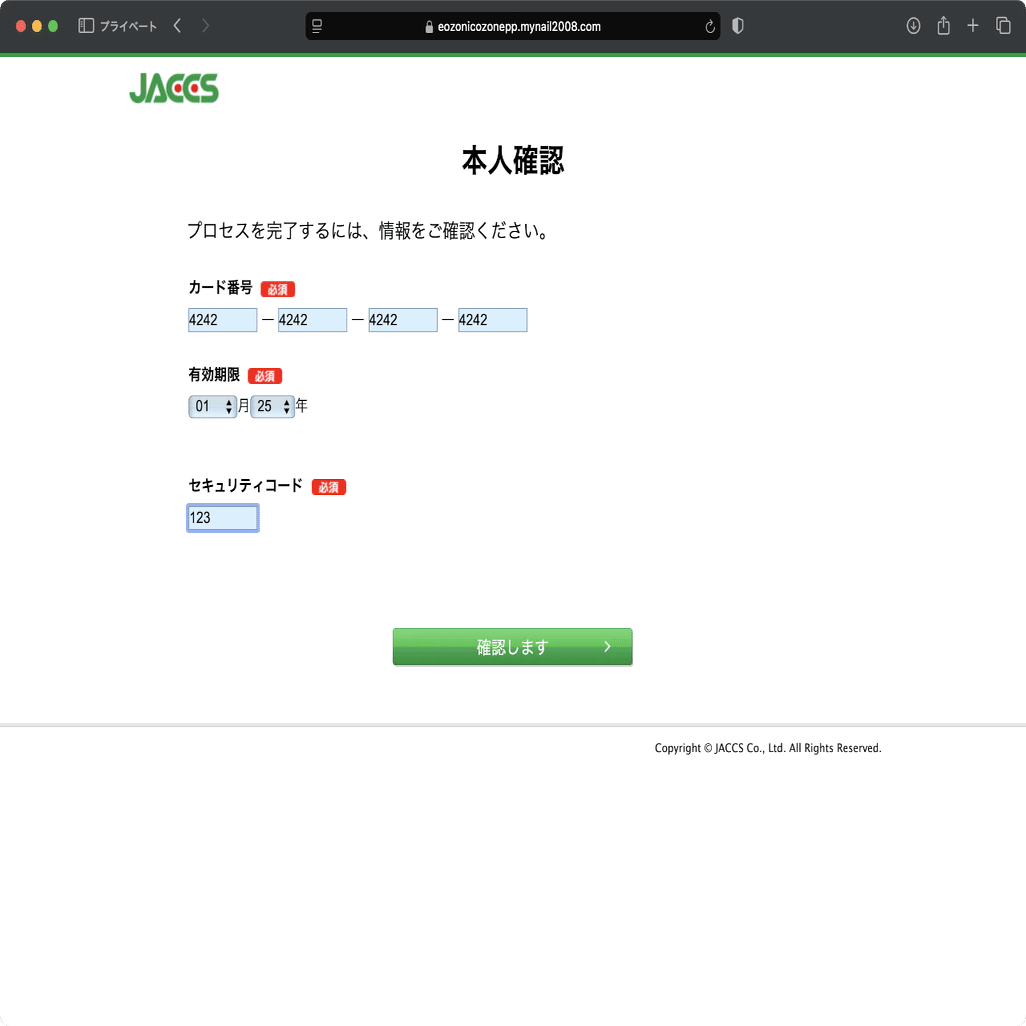Open the expiration year dropdown showing 25

coord(266,406)
